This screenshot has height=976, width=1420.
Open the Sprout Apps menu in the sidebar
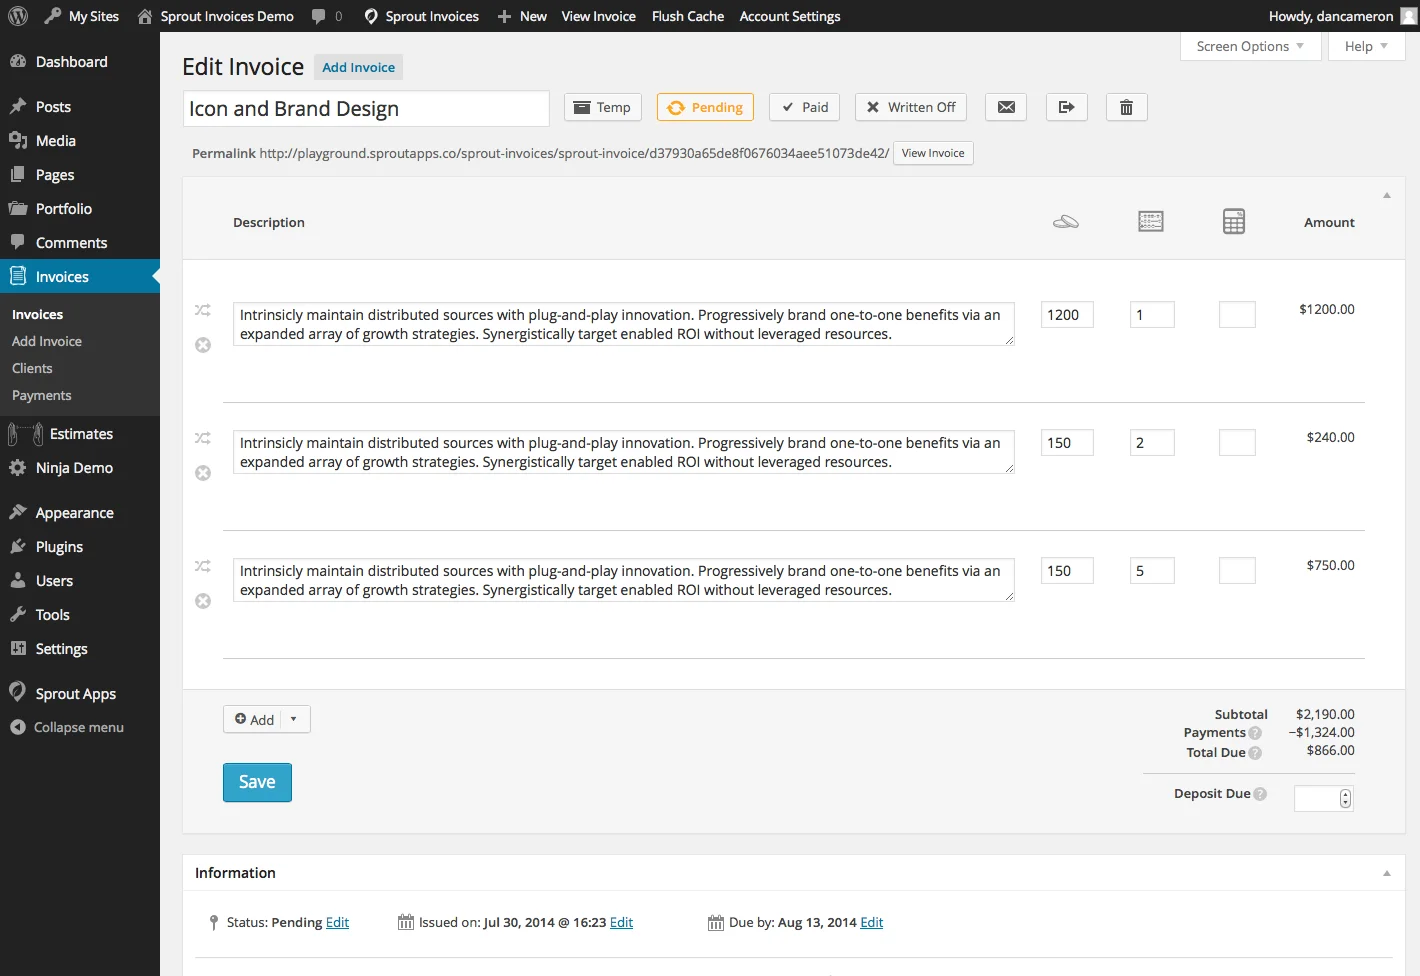point(74,693)
